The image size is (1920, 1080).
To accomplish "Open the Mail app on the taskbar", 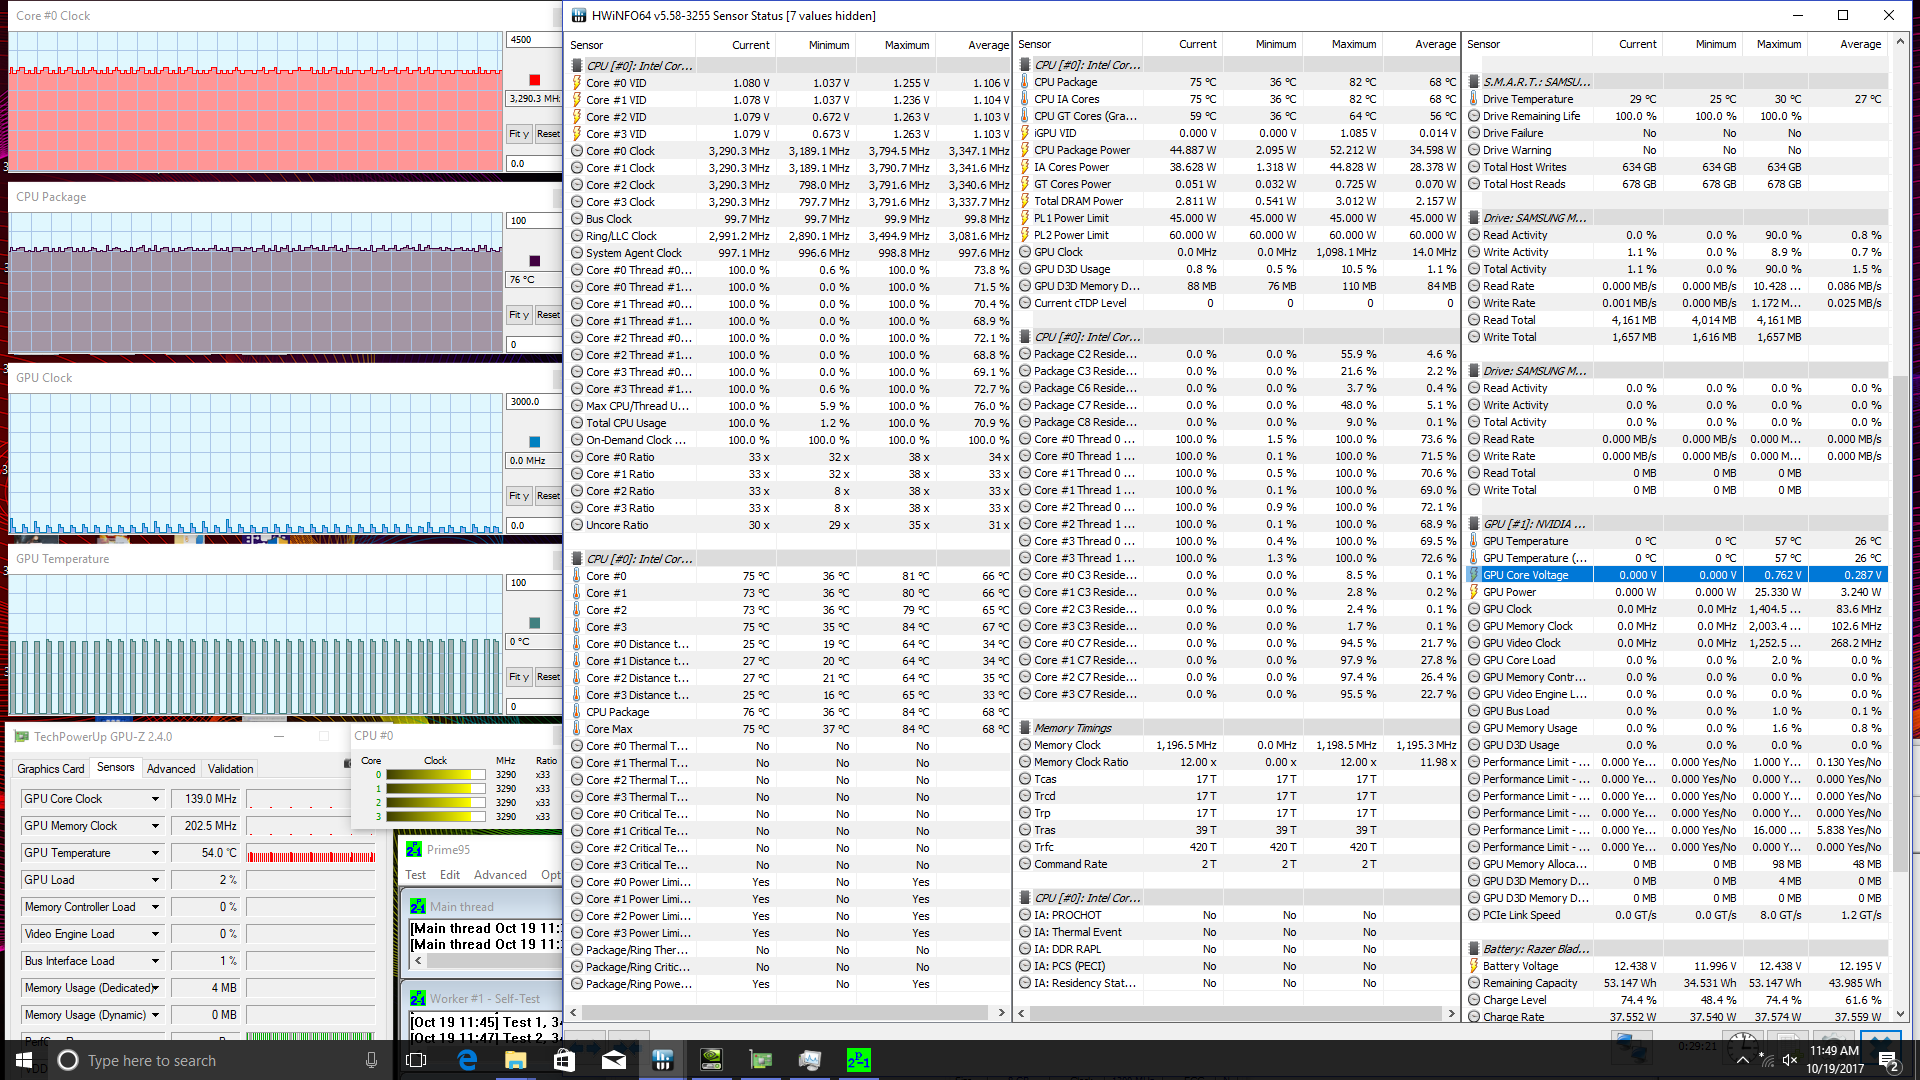I will point(613,1060).
